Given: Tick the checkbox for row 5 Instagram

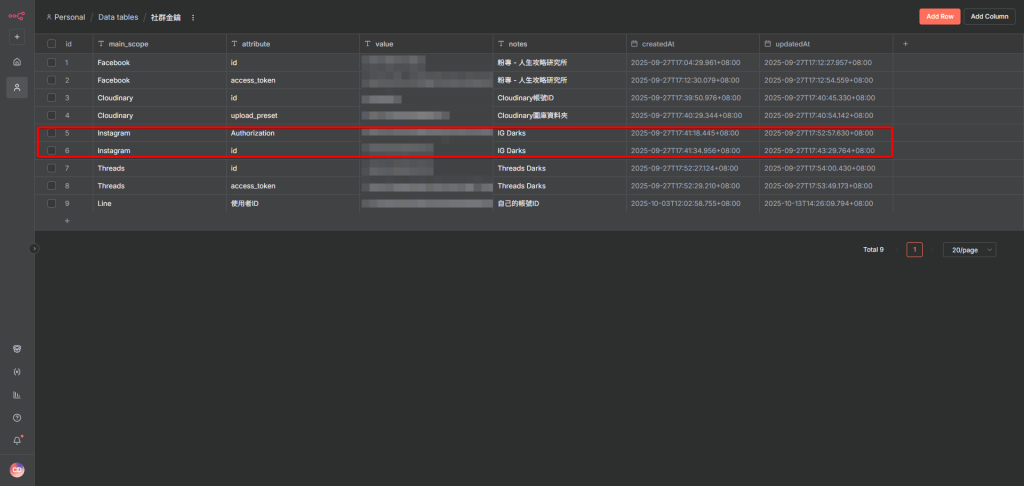Looking at the screenshot, I should [x=51, y=133].
